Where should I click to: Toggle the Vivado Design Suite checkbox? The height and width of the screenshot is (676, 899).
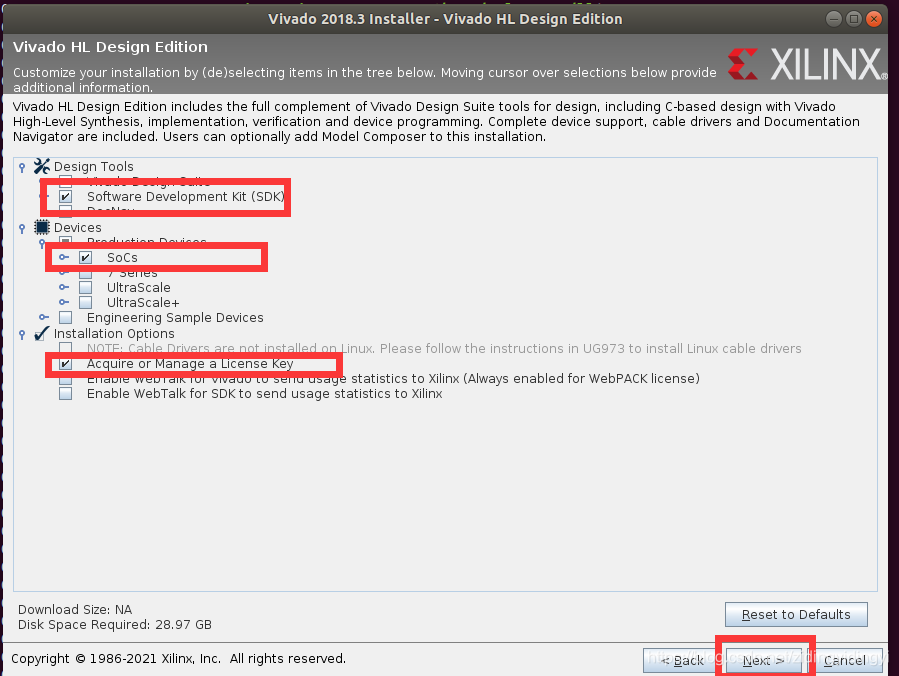pos(65,182)
